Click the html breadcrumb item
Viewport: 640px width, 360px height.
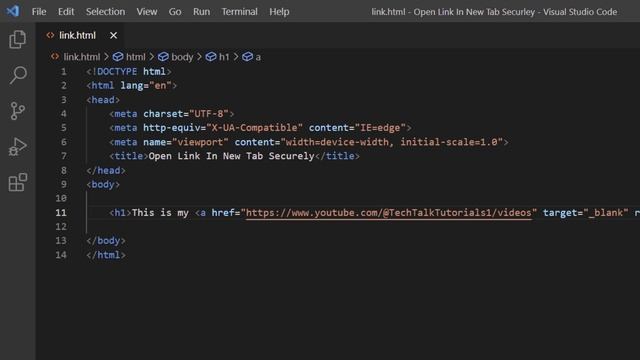click(129, 57)
